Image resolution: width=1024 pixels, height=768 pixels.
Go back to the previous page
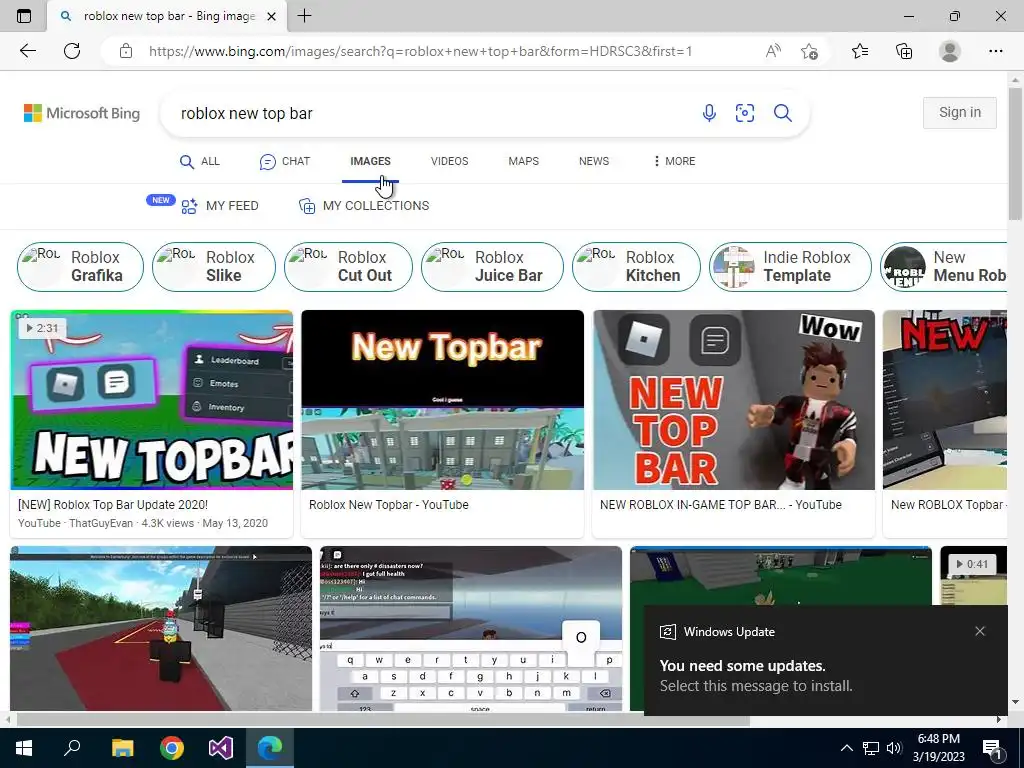27,51
